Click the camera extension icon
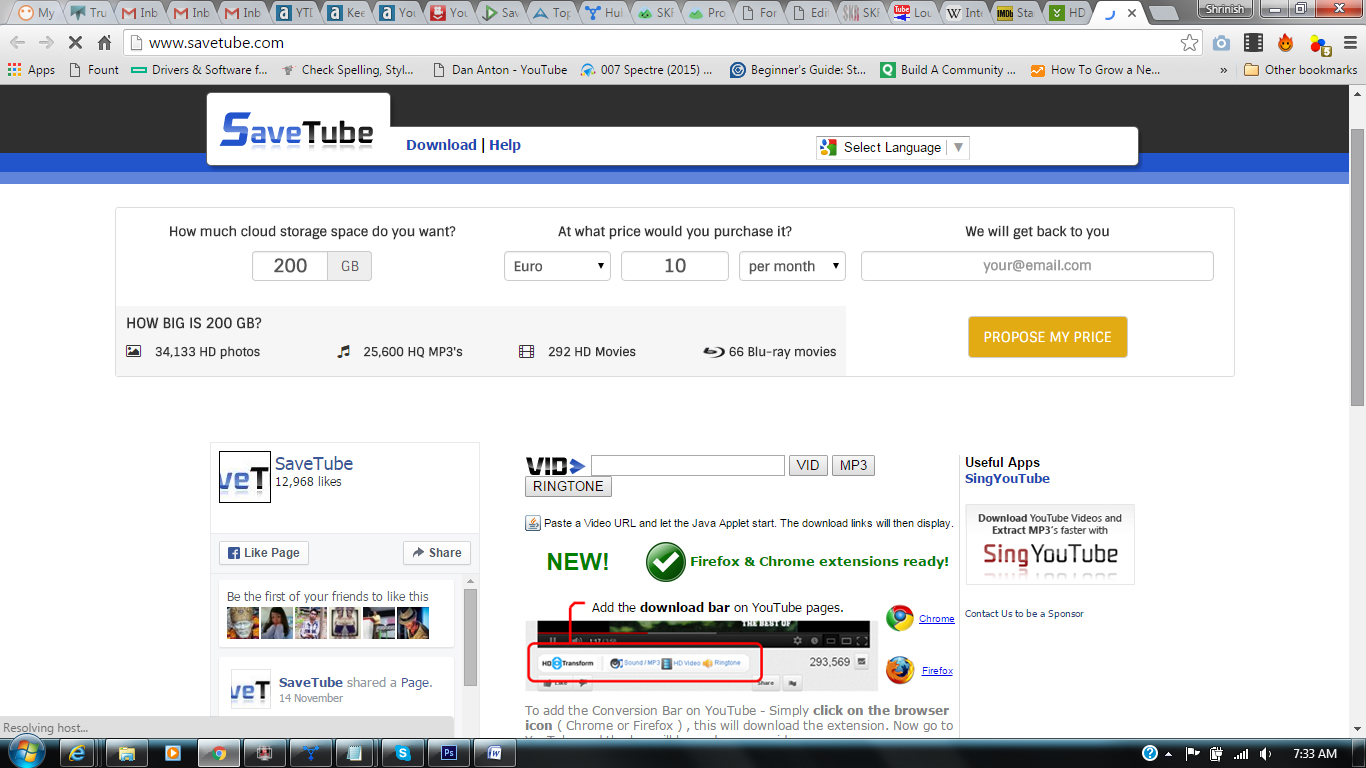This screenshot has height=768, width=1366. (x=1221, y=43)
